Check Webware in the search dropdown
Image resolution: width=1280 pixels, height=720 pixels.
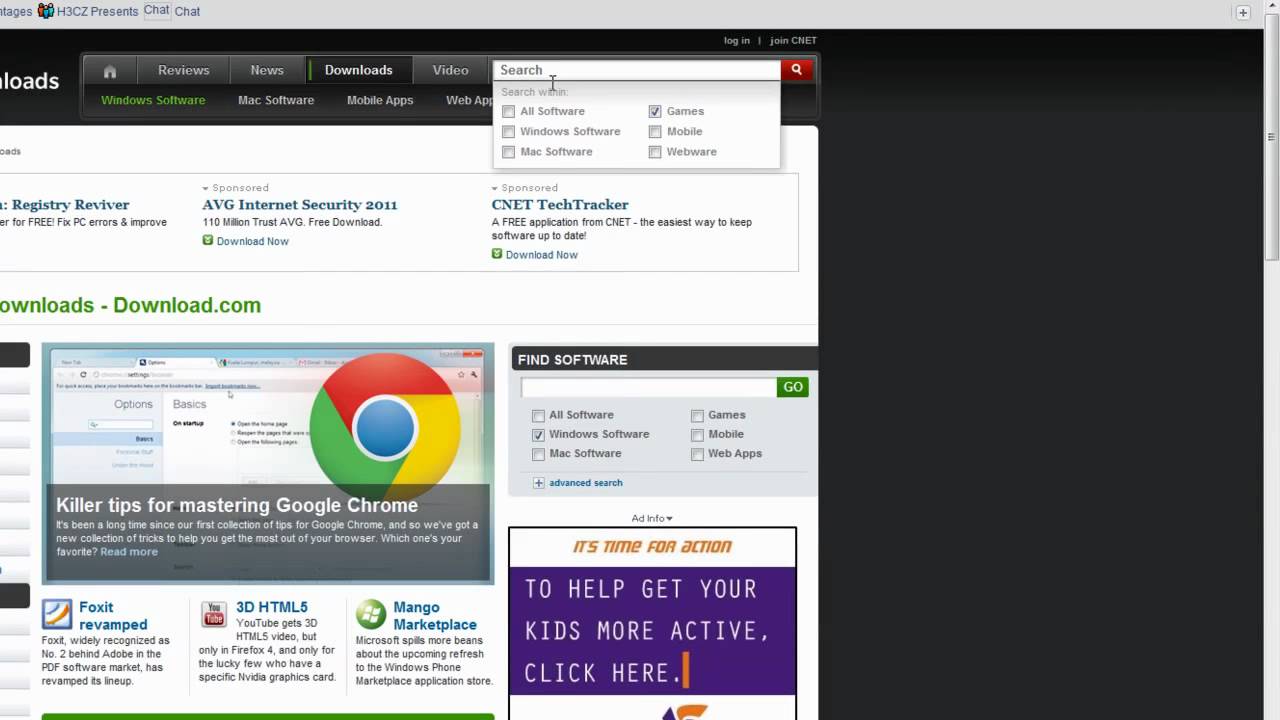pos(655,152)
